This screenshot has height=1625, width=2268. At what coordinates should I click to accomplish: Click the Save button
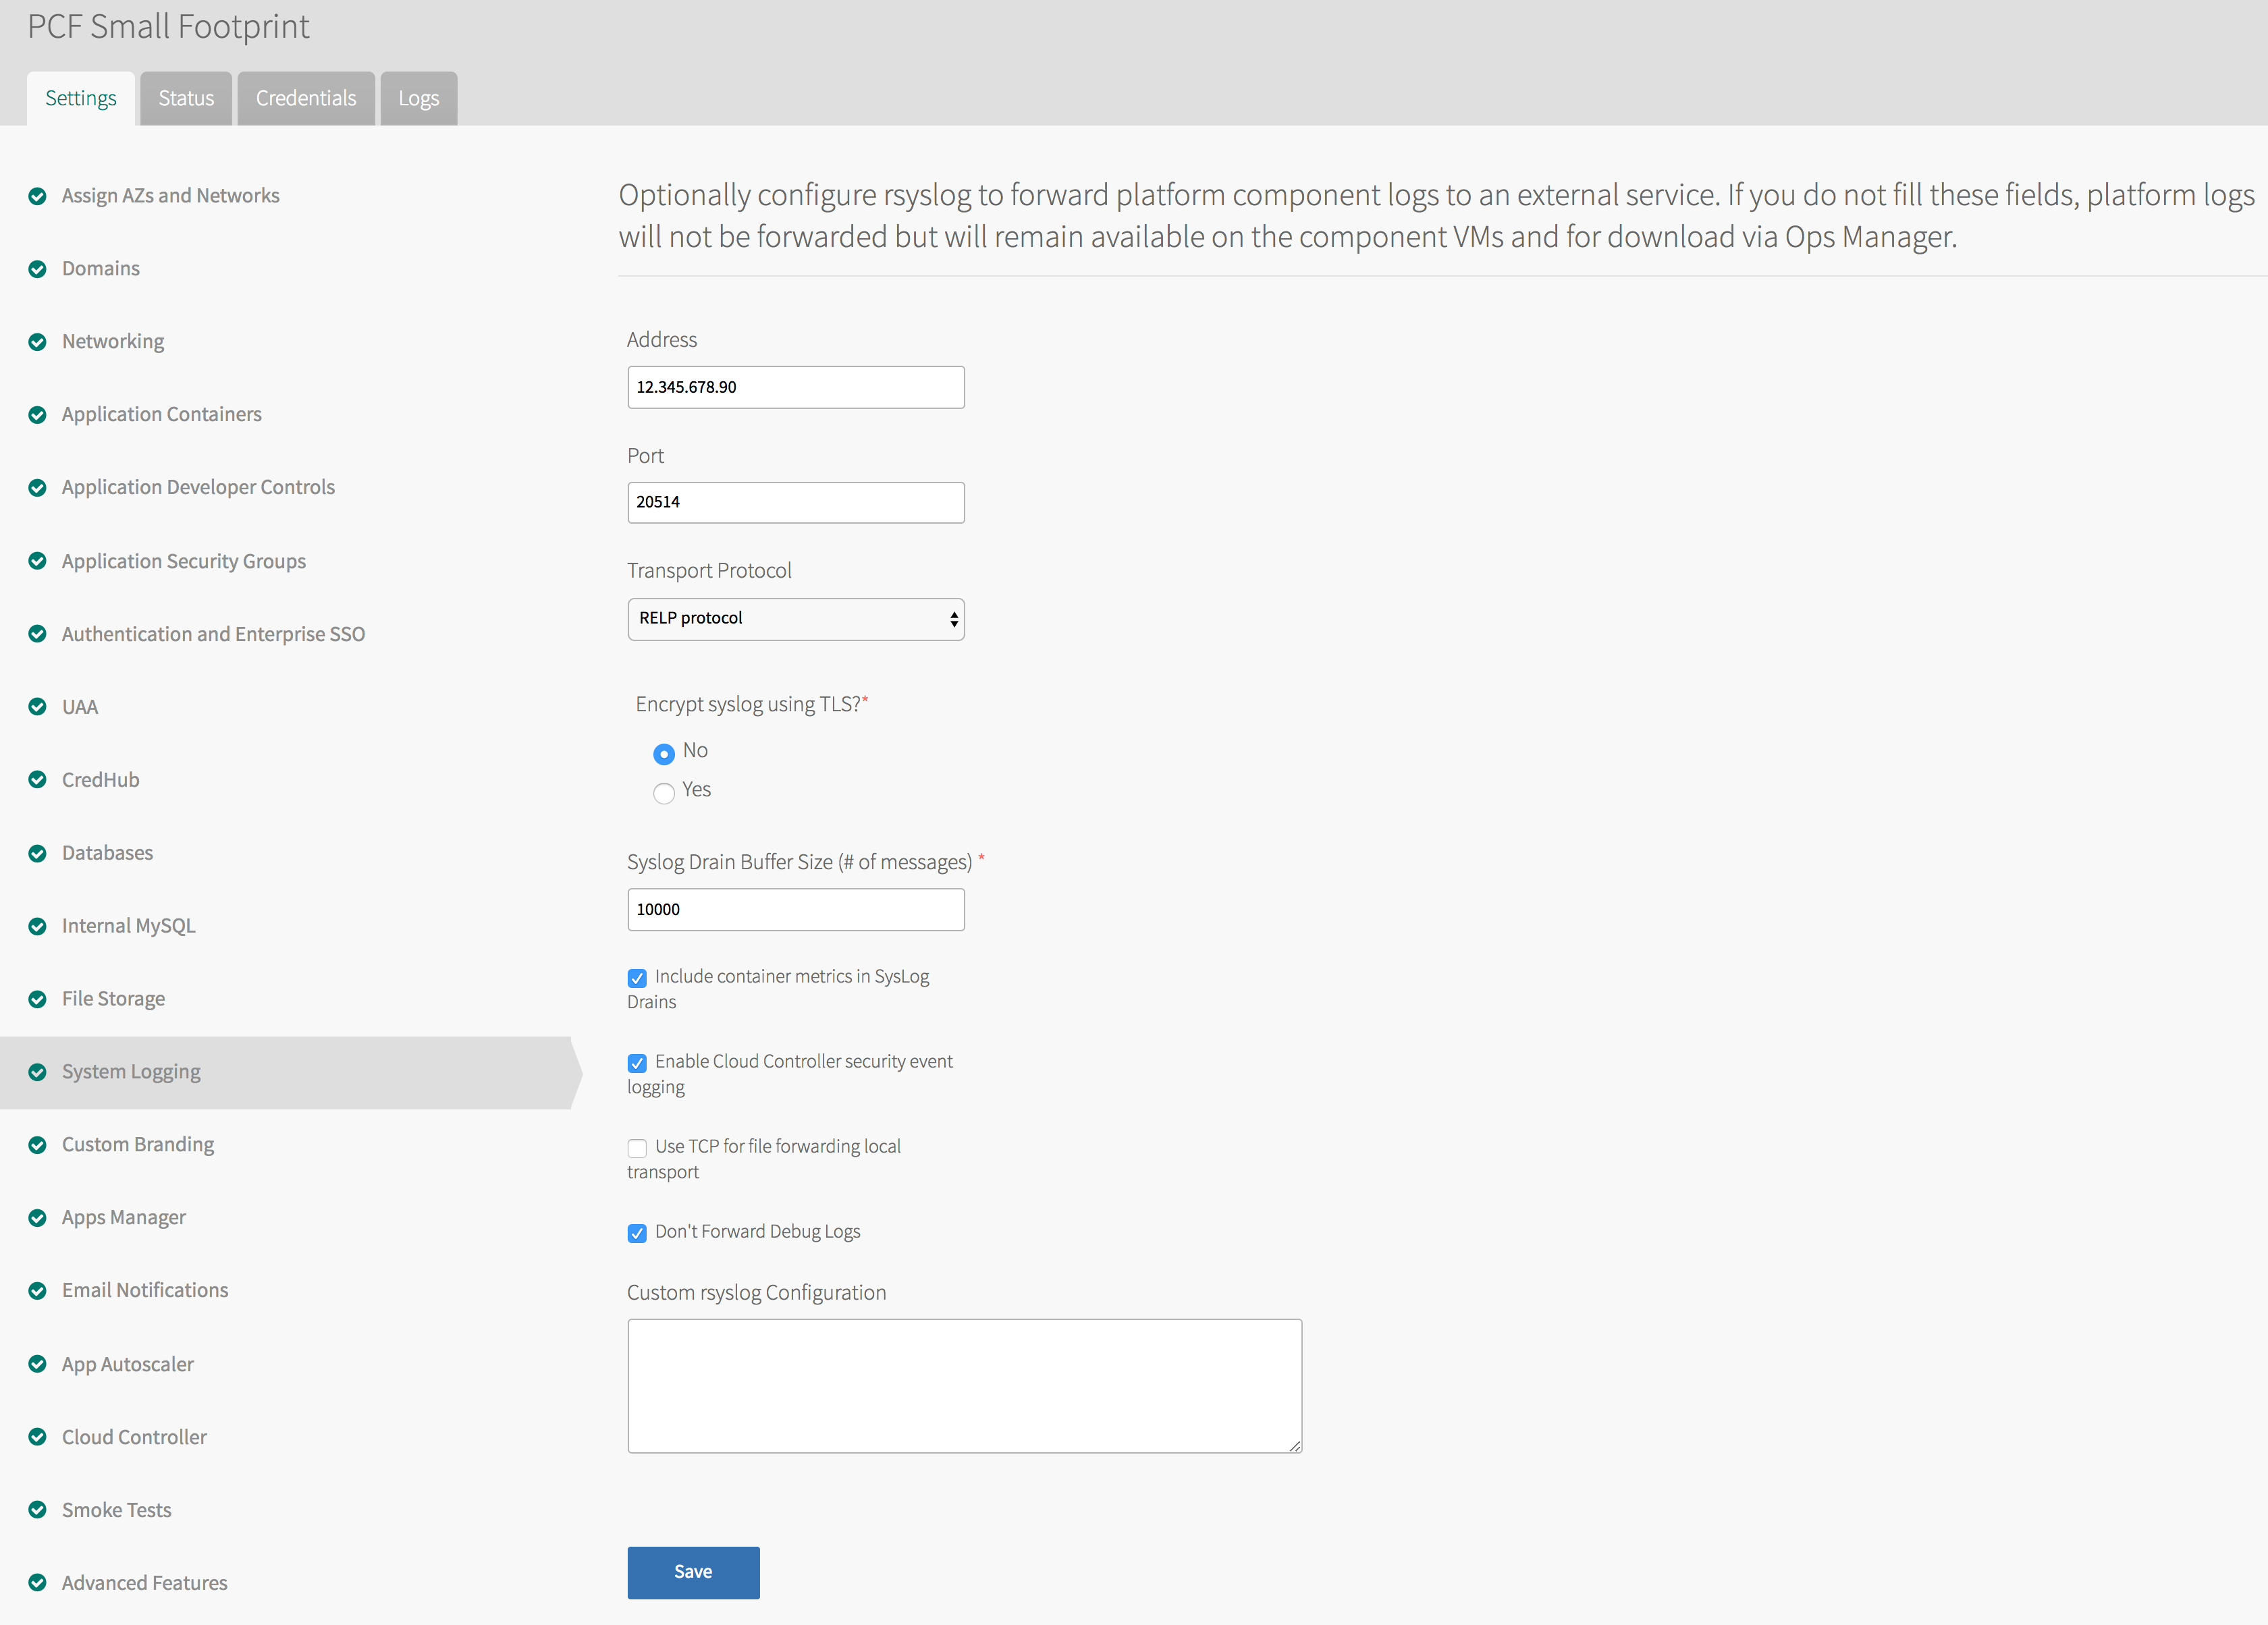pyautogui.click(x=693, y=1572)
